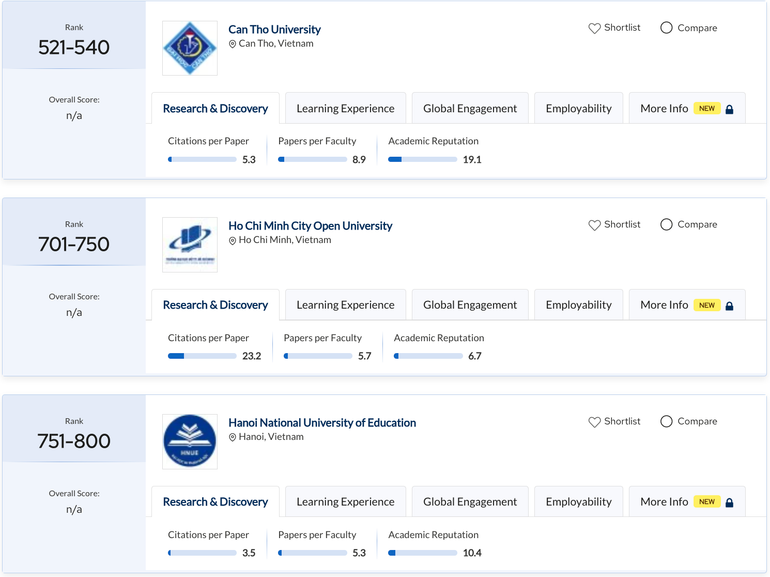
Task: Click Can Tho Academic Reputation score bar
Action: click(x=422, y=160)
